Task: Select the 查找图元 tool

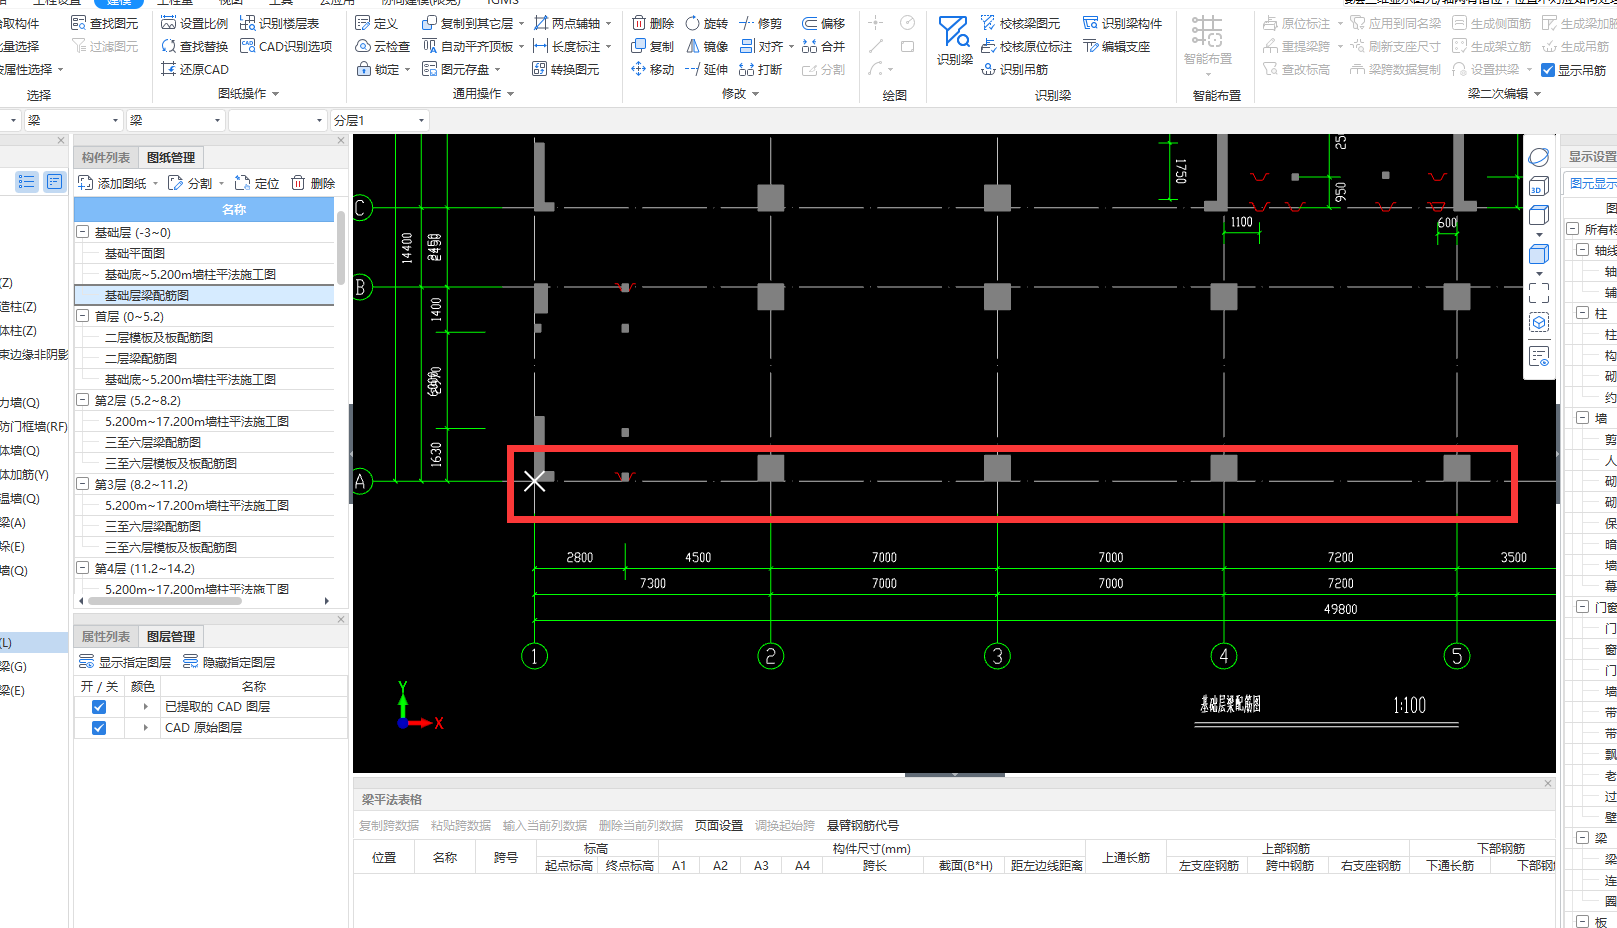Action: point(105,23)
